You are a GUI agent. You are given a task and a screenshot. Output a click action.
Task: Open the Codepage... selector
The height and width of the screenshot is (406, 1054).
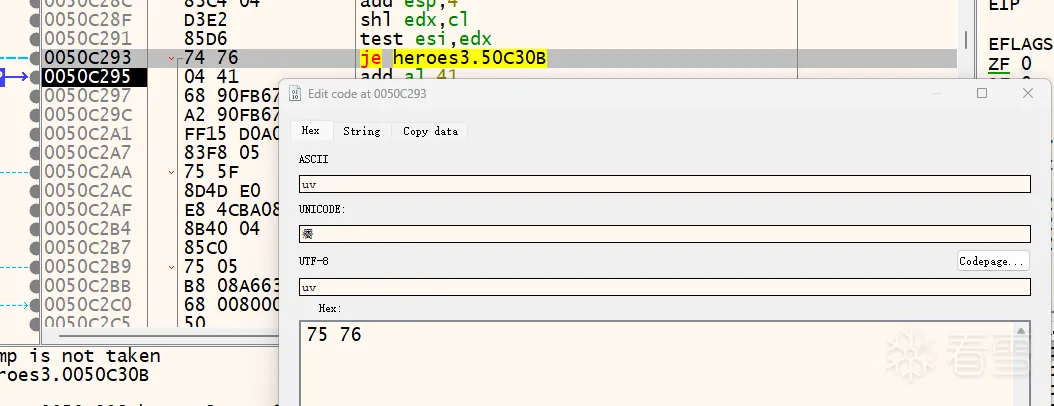[x=992, y=261]
